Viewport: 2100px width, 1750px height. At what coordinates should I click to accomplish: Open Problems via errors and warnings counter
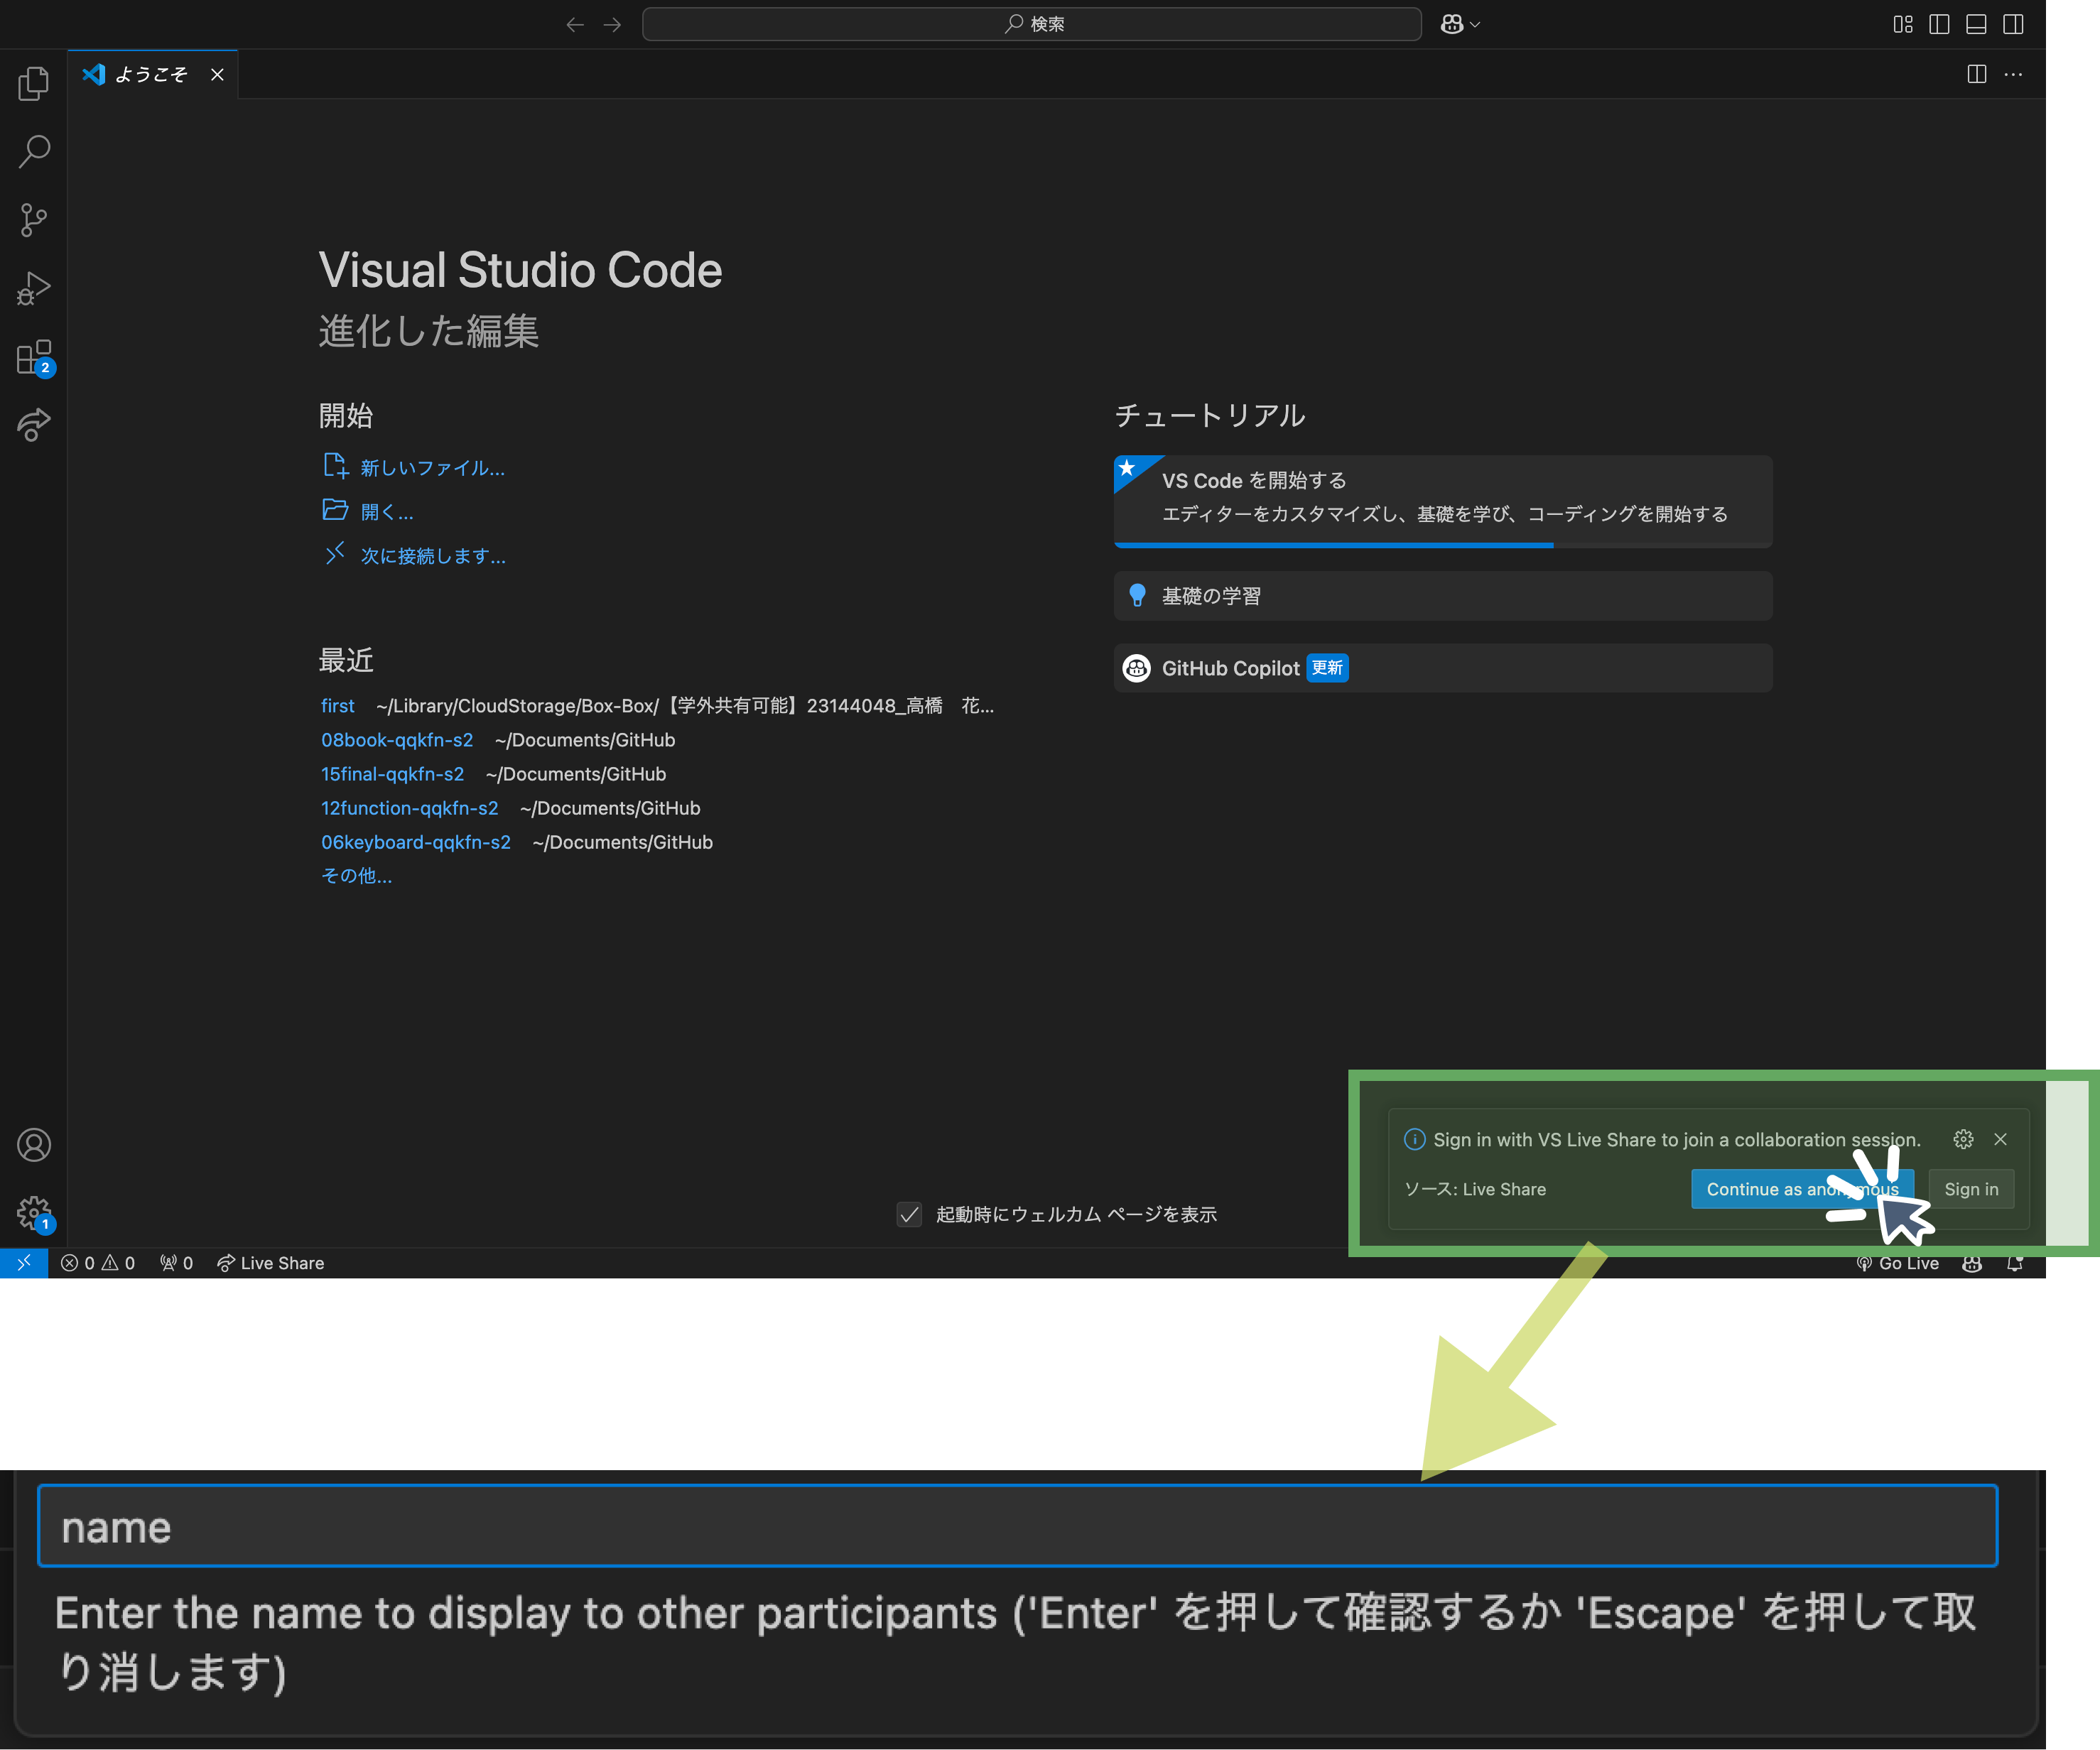coord(98,1263)
